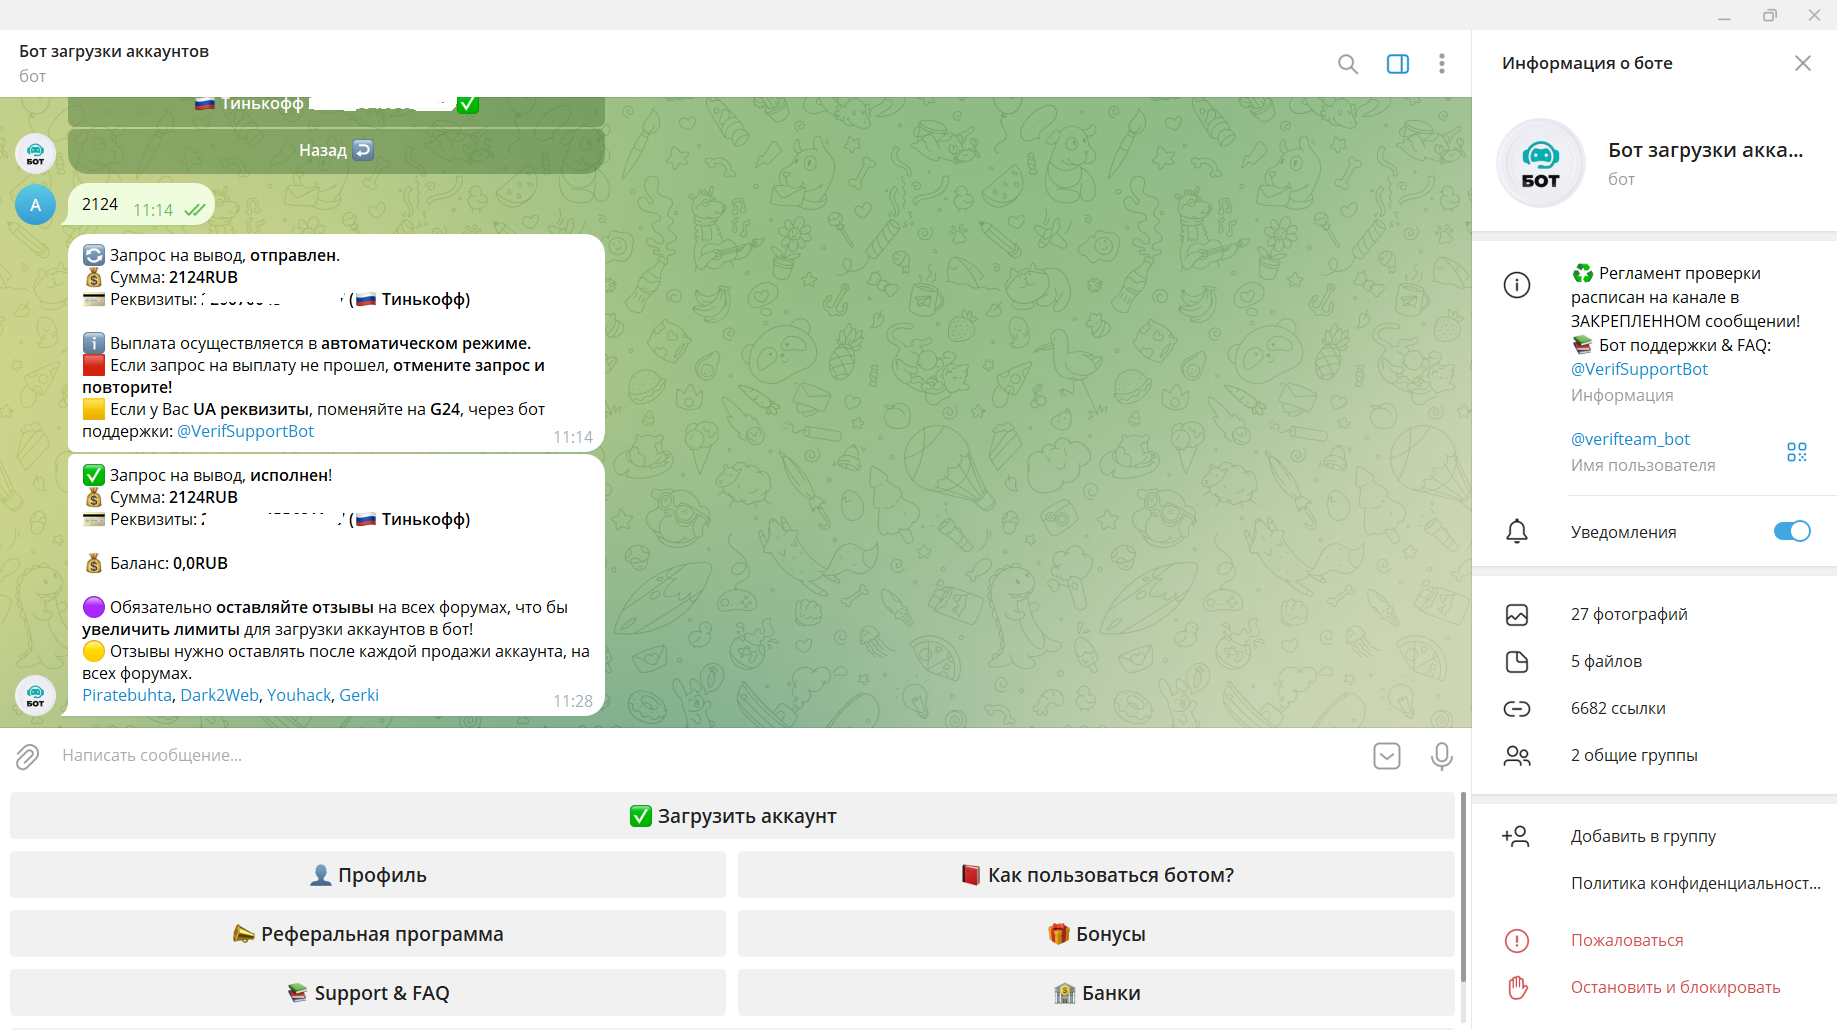Click the bot avatar in info panel
The width and height of the screenshot is (1837, 1030).
click(1540, 163)
